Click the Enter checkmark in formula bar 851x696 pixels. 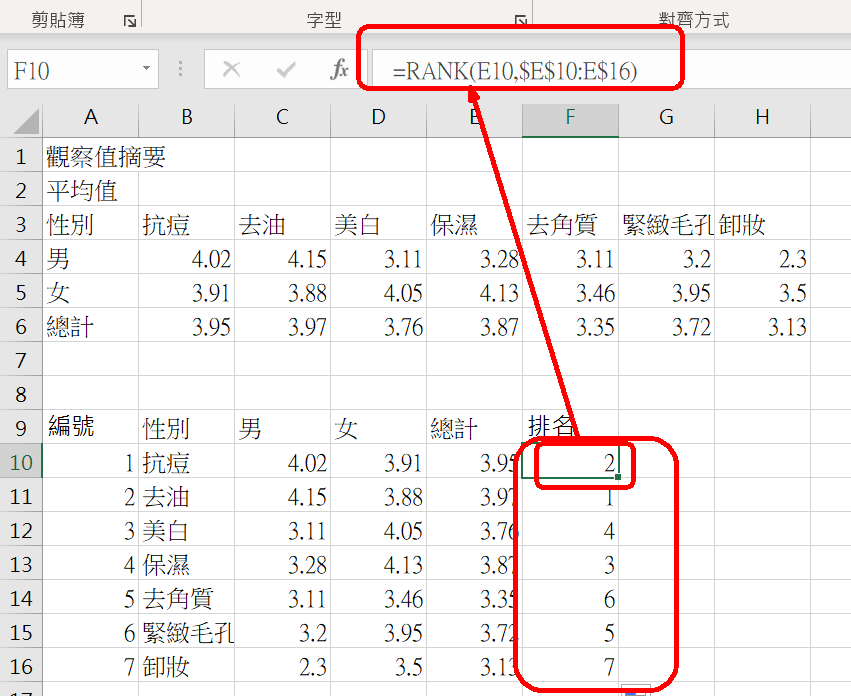pos(287,70)
